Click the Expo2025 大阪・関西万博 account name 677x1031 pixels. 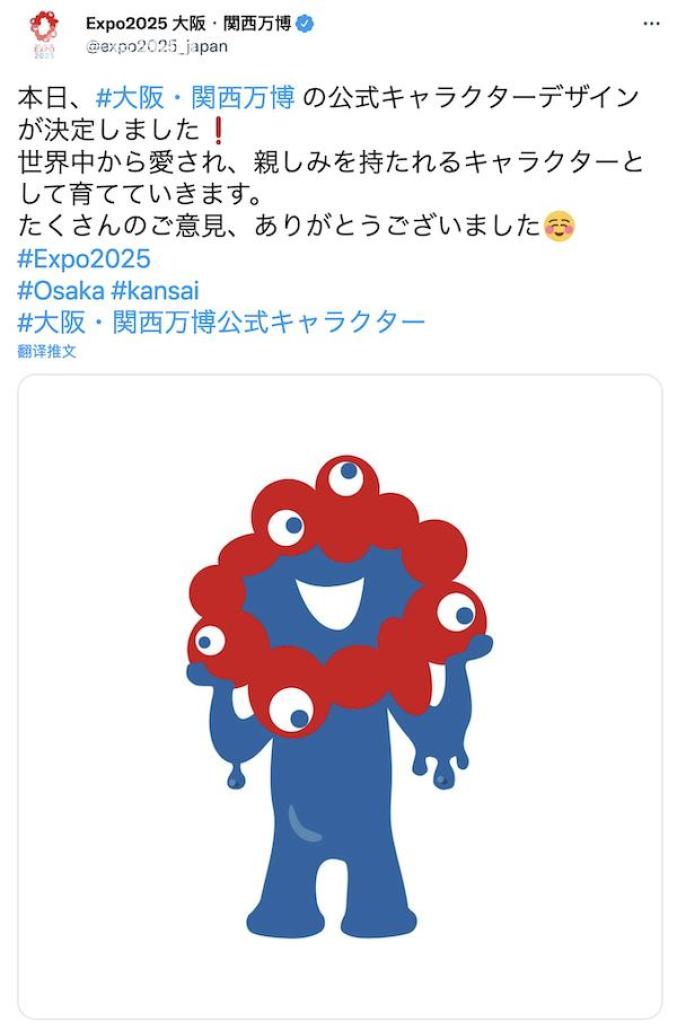188,24
